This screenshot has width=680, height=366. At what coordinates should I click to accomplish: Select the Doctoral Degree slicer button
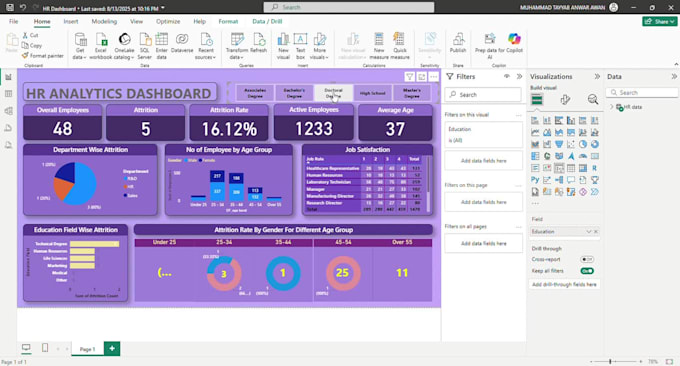click(x=333, y=93)
